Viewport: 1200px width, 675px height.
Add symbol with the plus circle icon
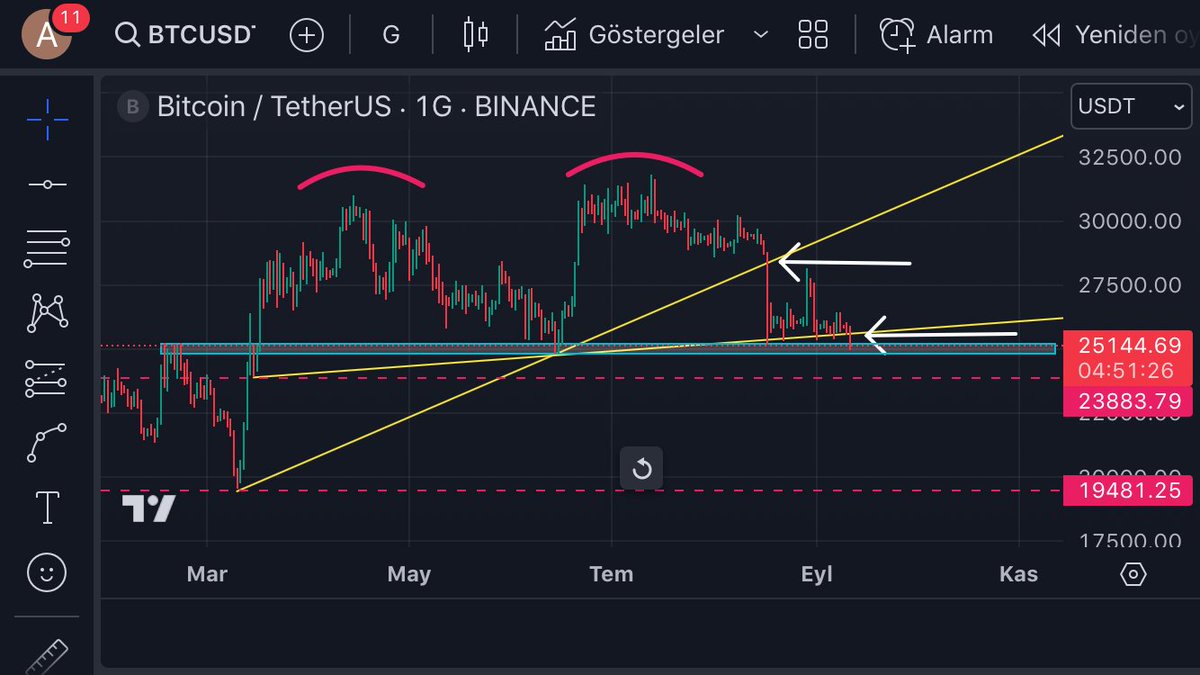(307, 35)
